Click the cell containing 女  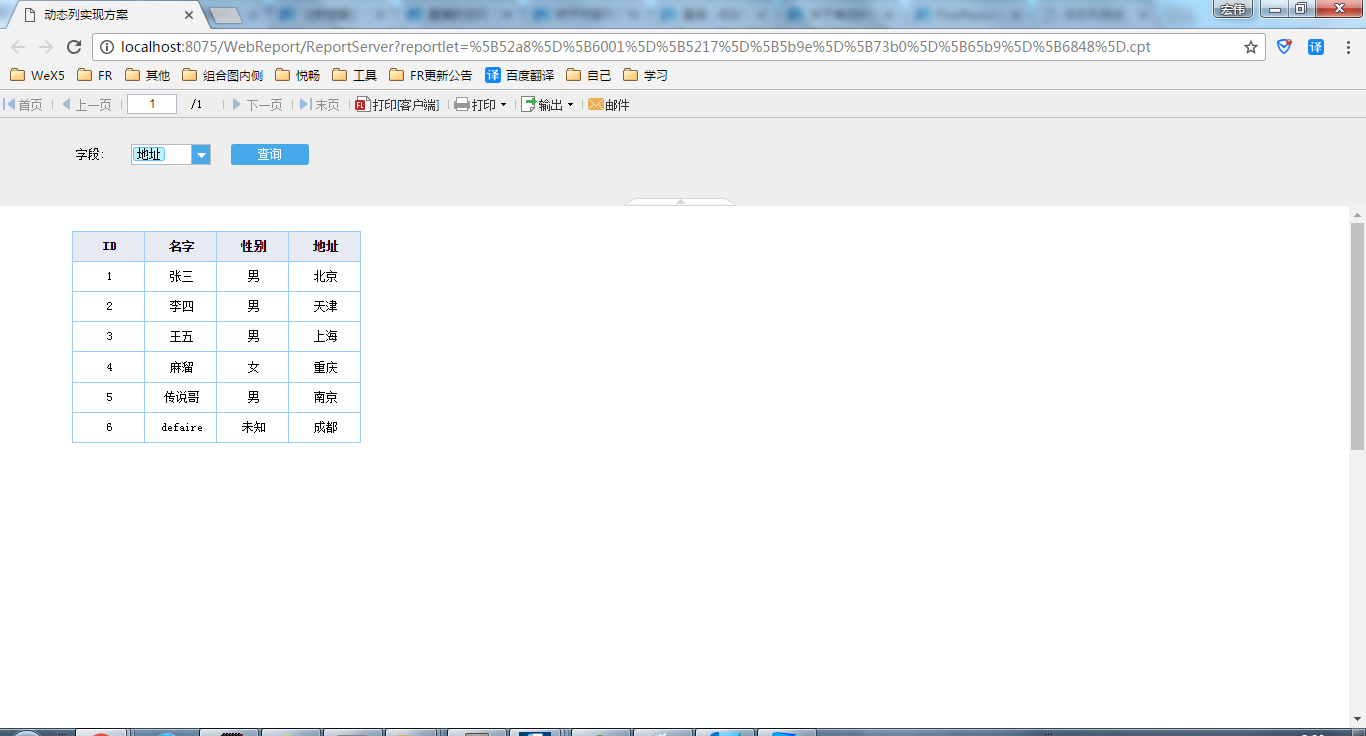pyautogui.click(x=253, y=367)
